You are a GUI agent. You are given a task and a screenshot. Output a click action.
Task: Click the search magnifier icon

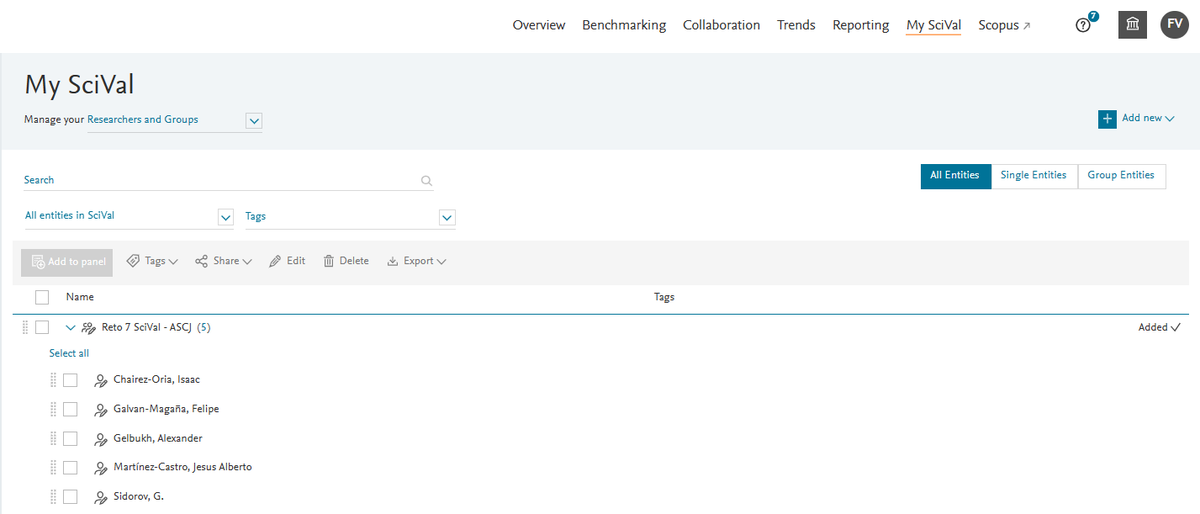[426, 181]
